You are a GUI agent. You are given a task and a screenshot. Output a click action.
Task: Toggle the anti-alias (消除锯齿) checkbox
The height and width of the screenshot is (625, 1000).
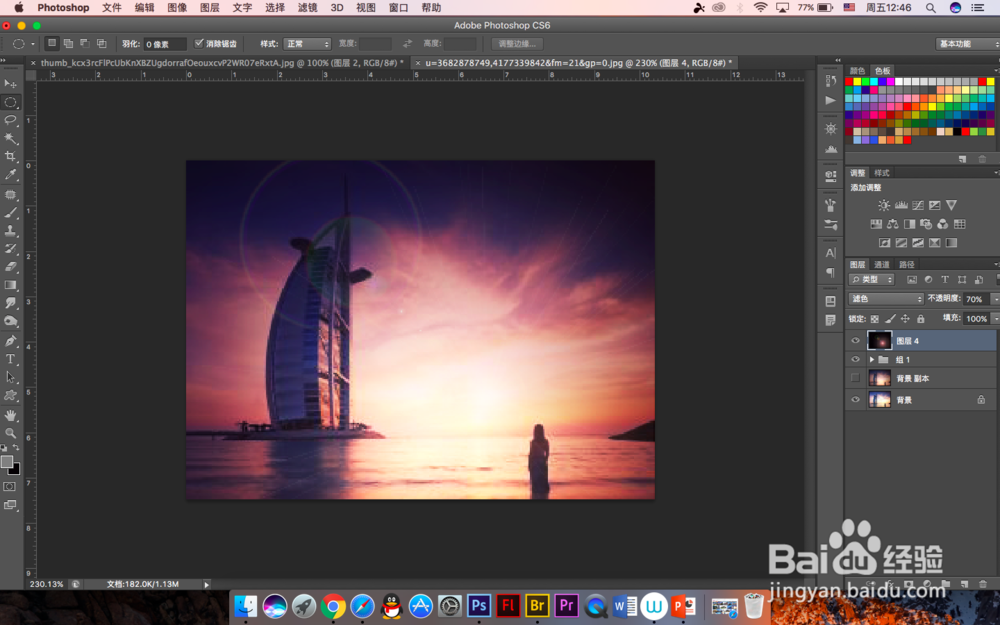(x=199, y=43)
